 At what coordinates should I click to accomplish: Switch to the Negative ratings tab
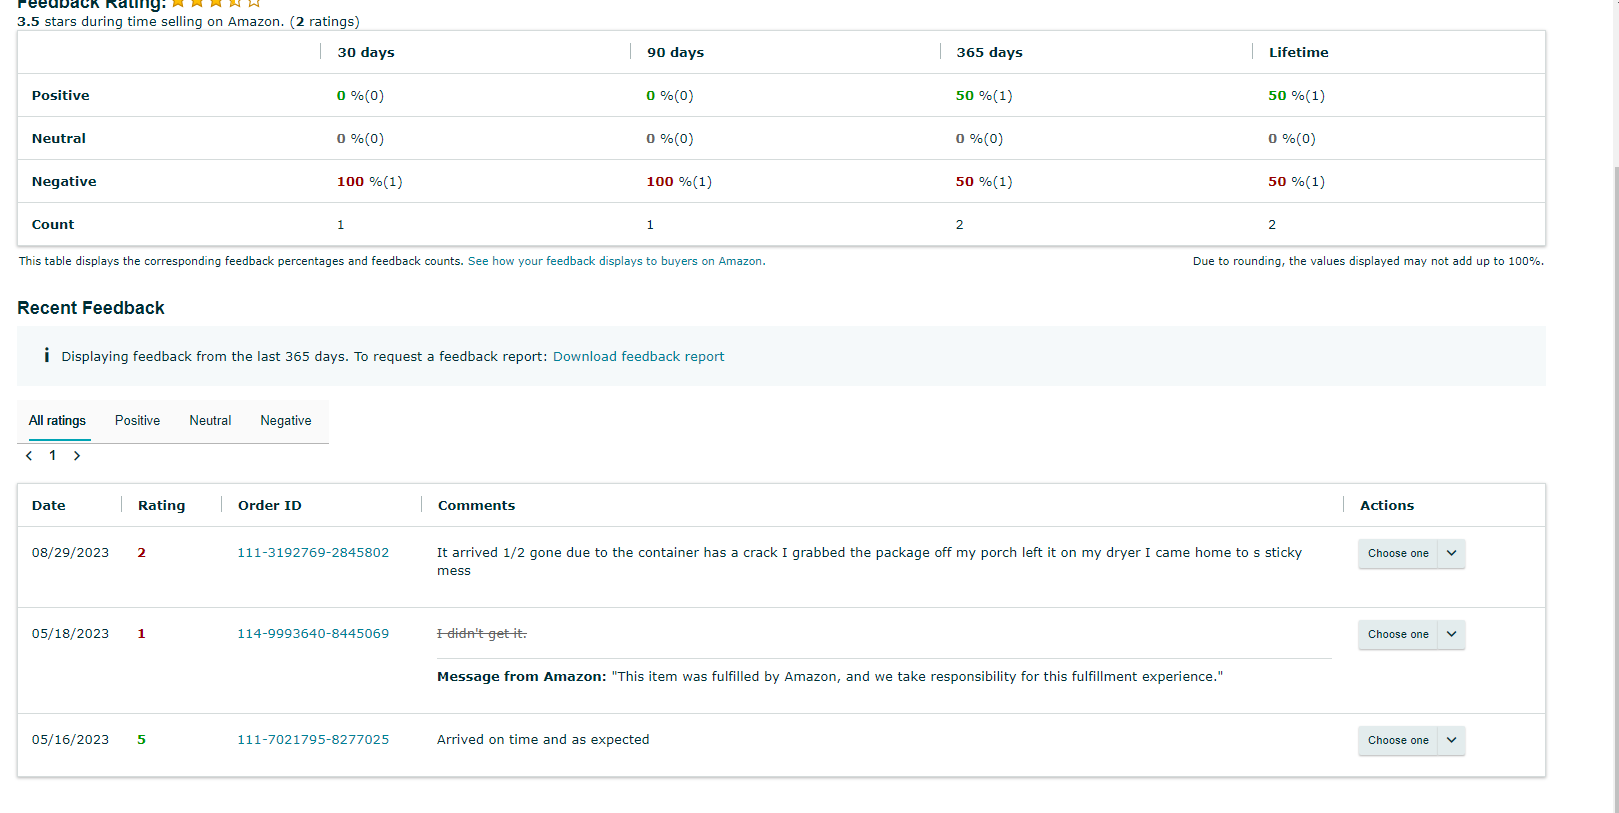pyautogui.click(x=286, y=421)
